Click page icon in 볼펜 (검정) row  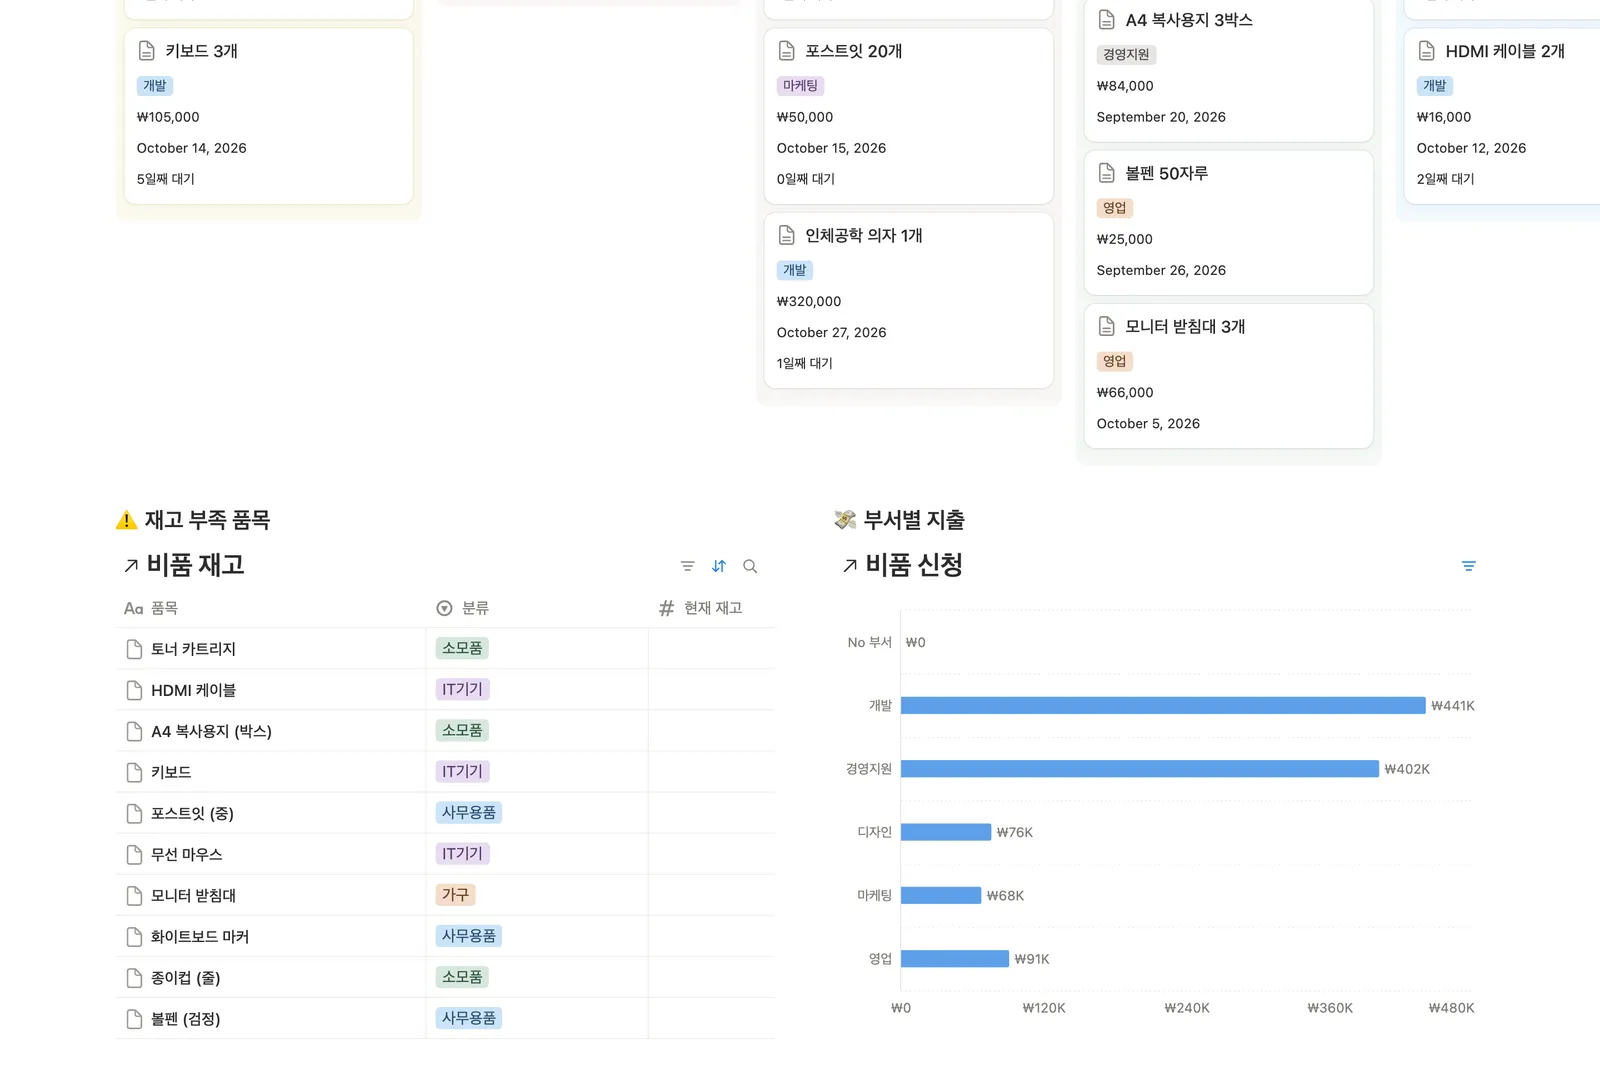pyautogui.click(x=134, y=1019)
